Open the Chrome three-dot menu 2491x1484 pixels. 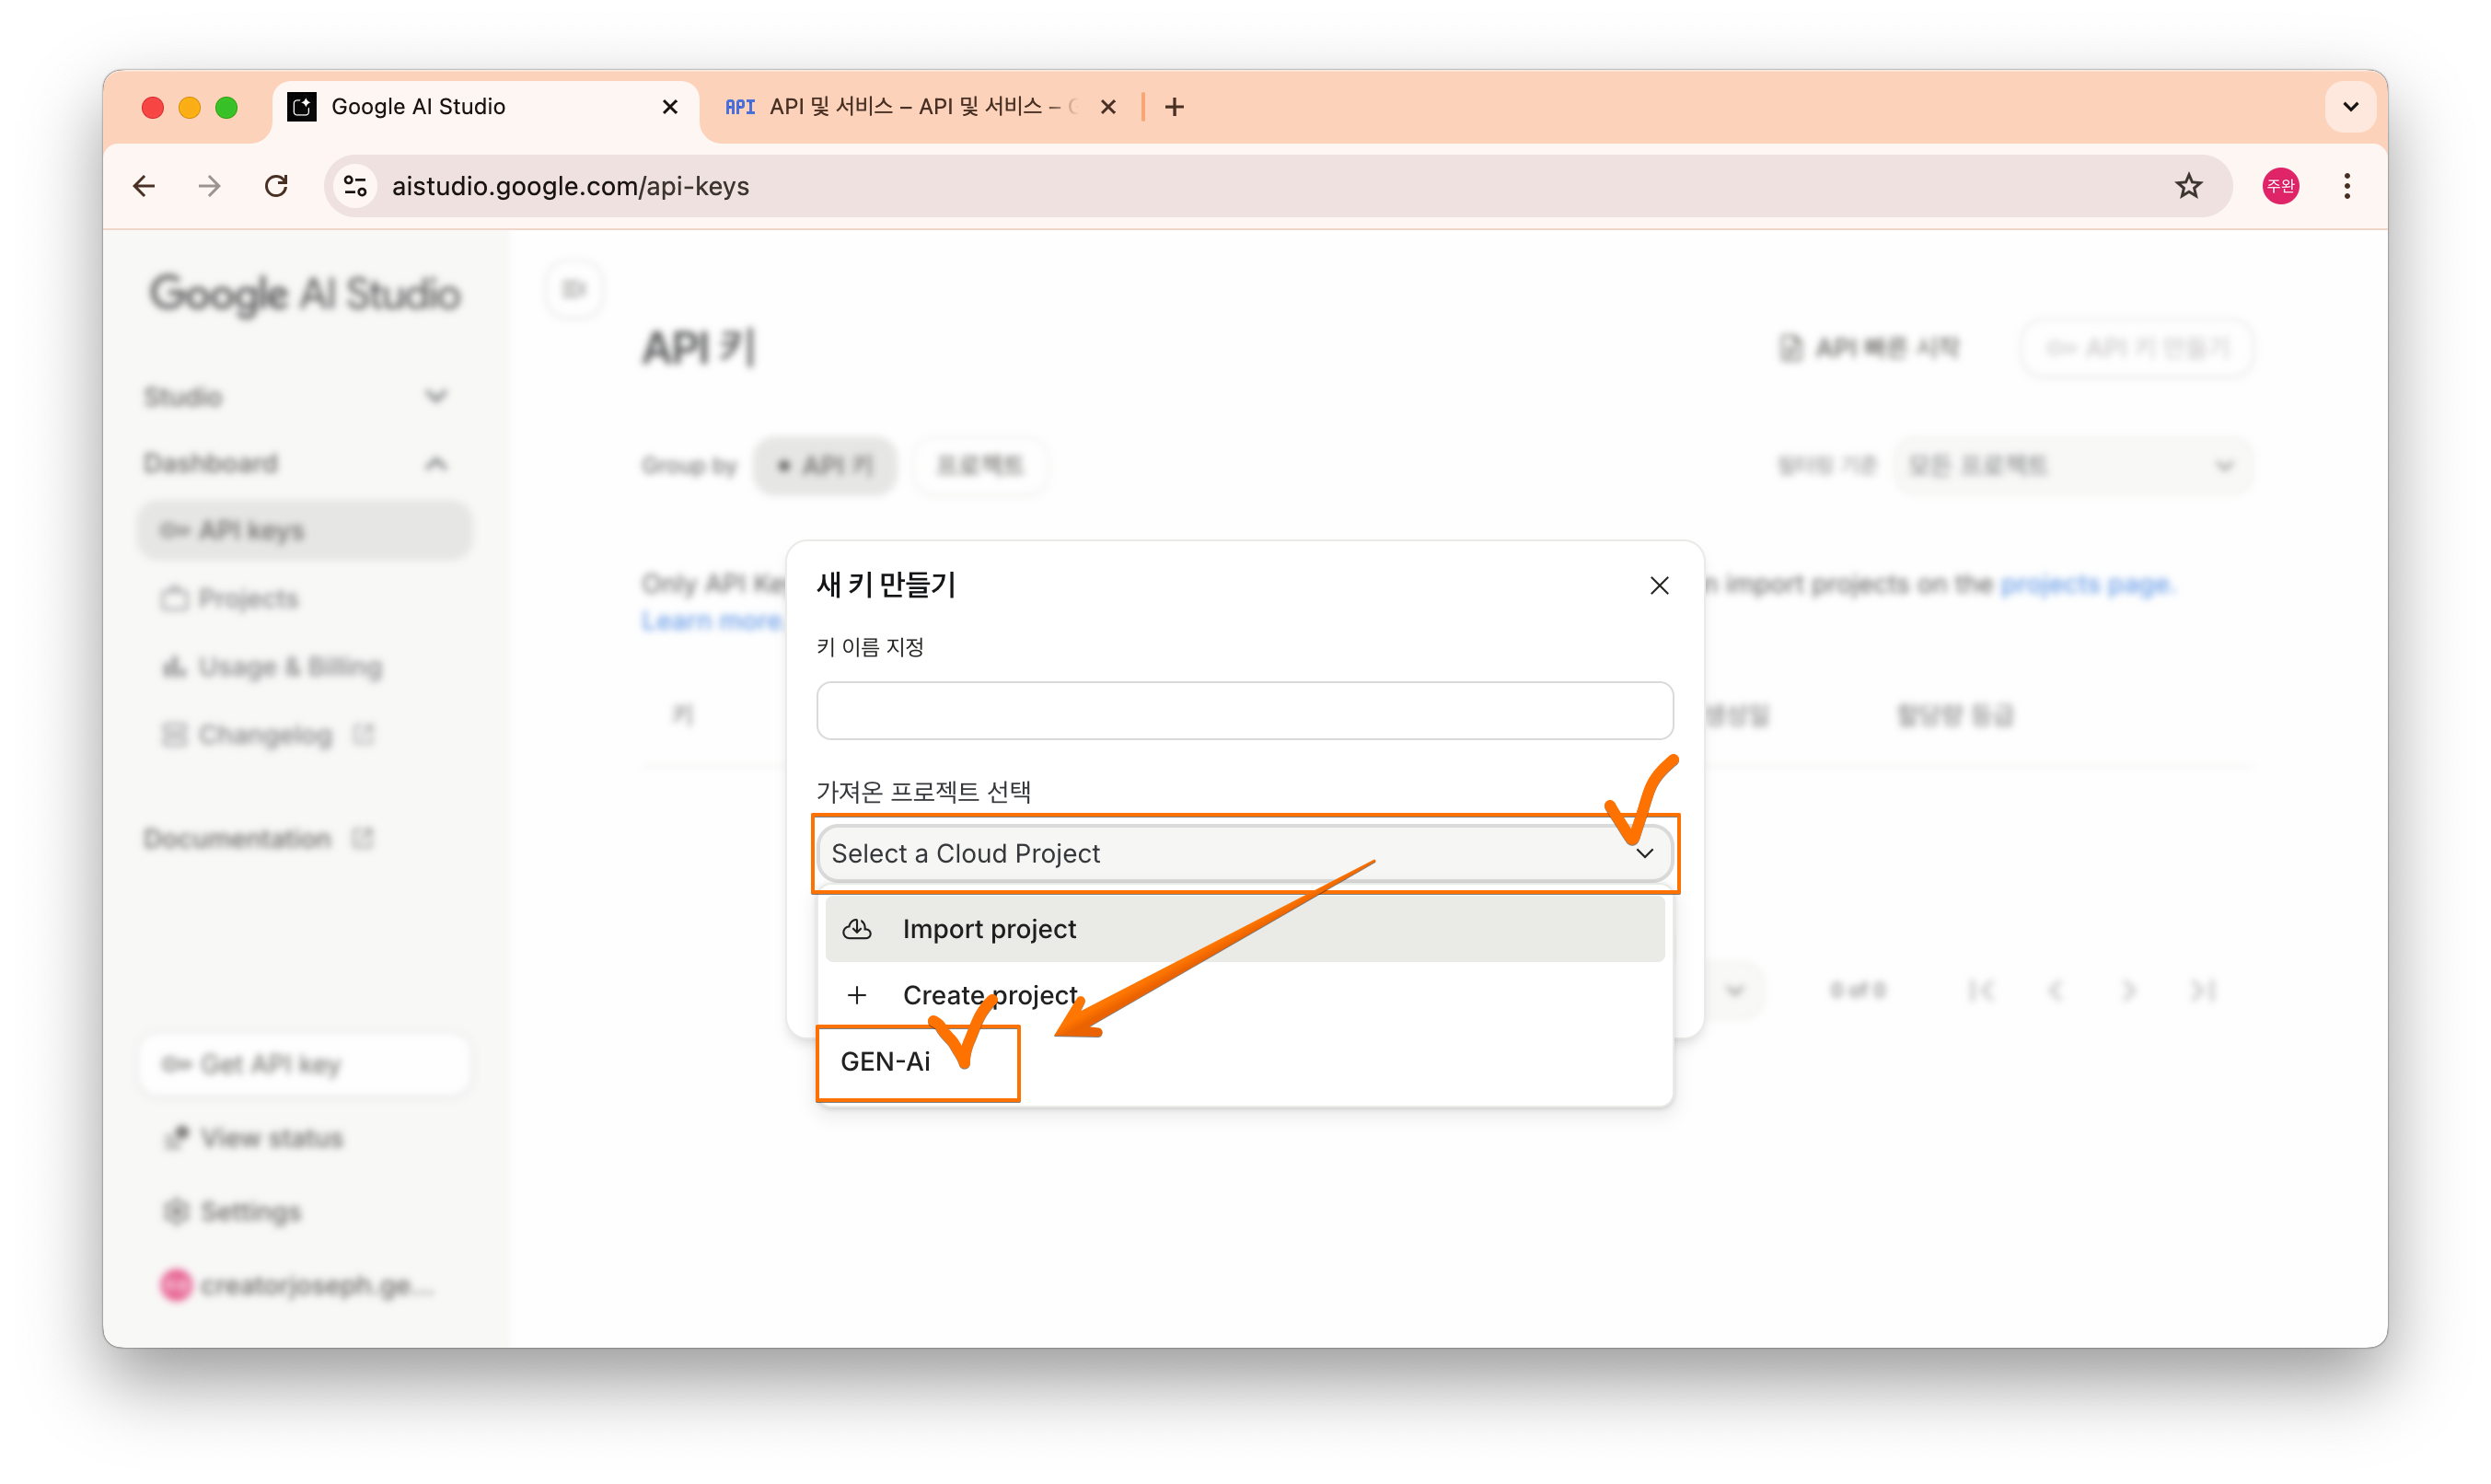2346,186
